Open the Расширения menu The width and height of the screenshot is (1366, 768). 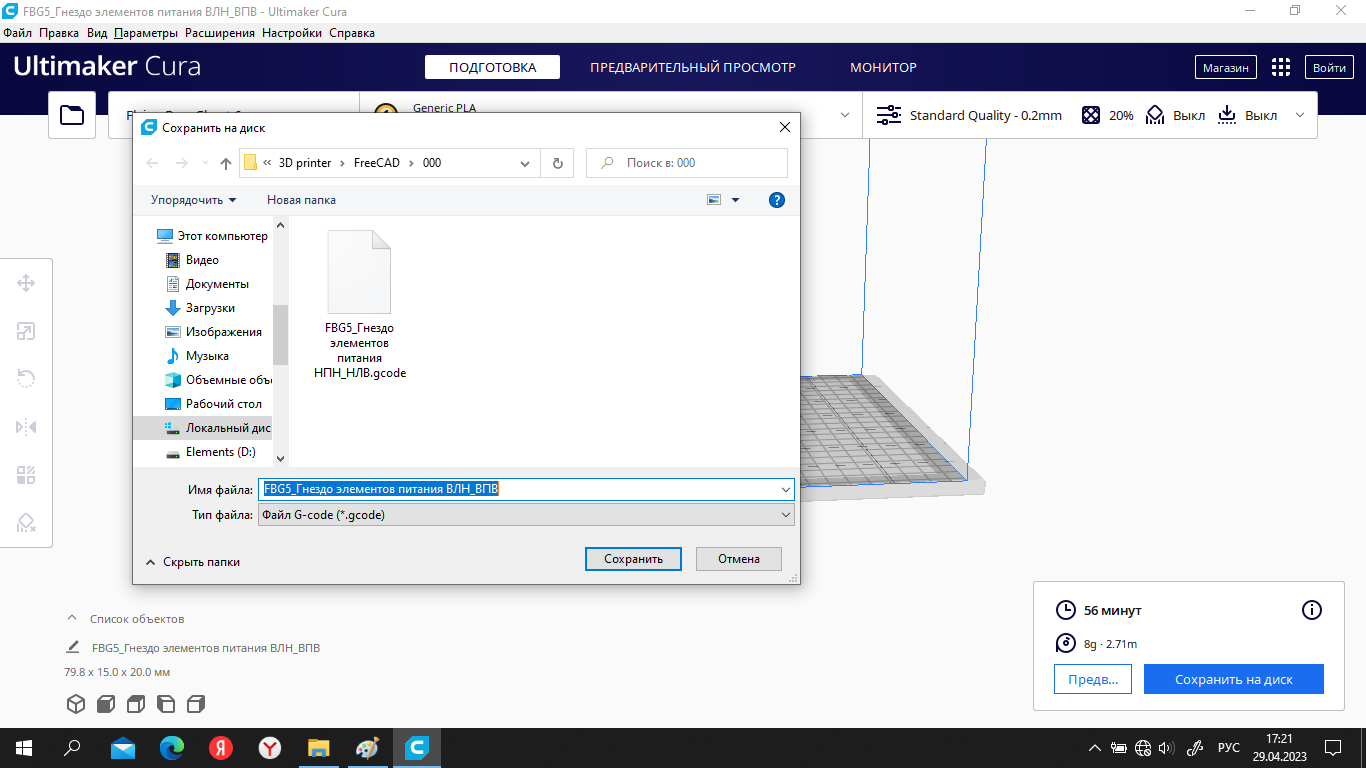click(x=220, y=33)
